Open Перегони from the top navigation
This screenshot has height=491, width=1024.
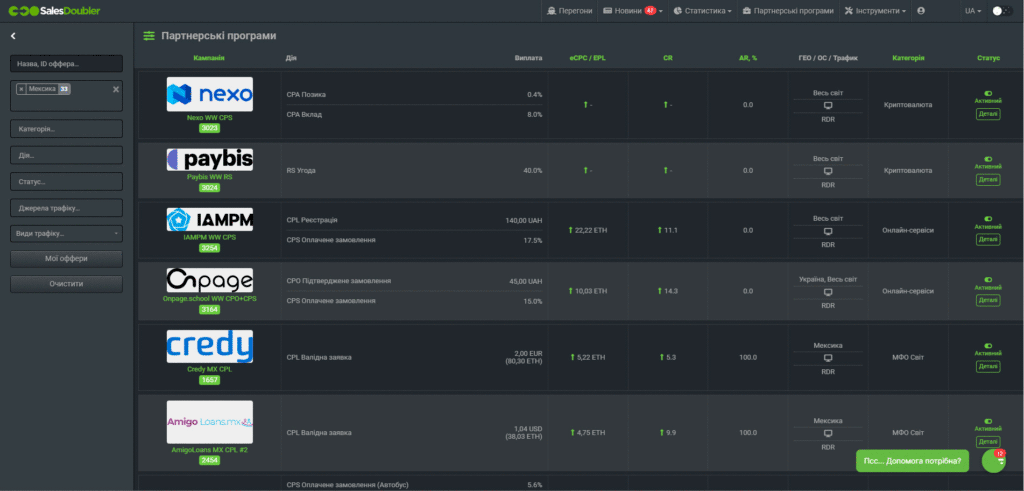(x=571, y=10)
